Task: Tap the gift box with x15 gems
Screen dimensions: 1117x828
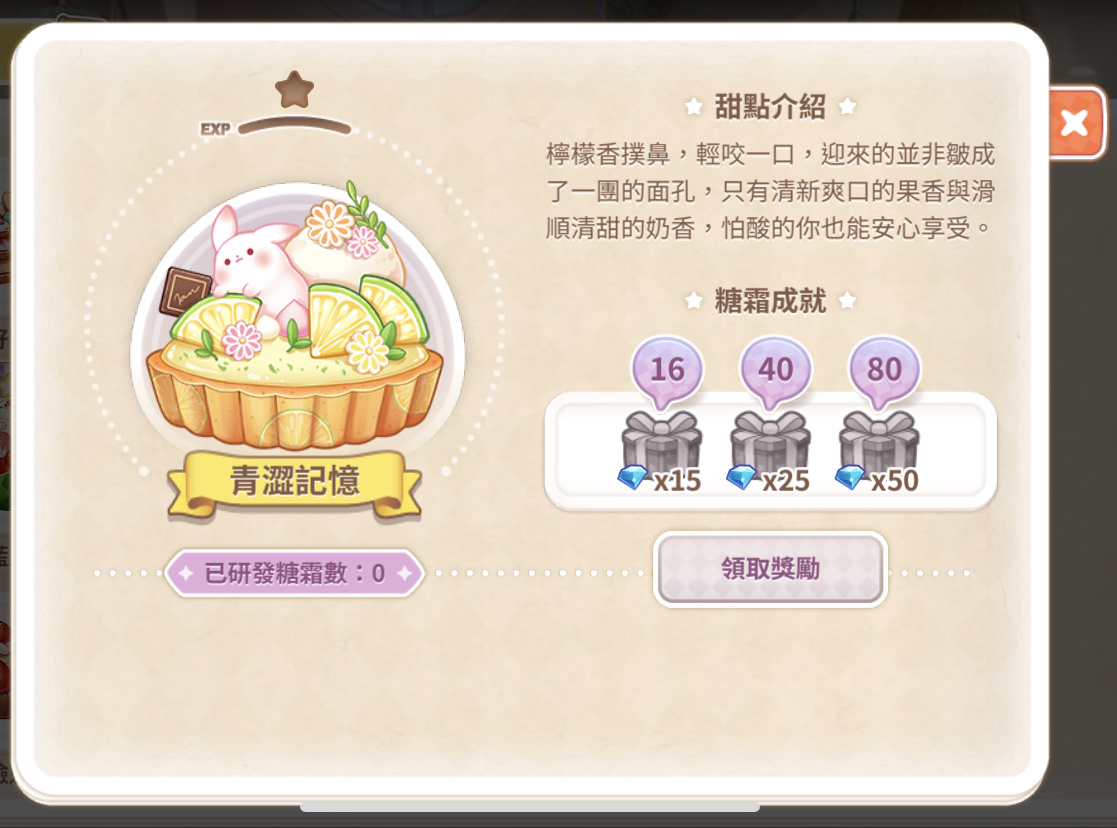Action: [x=662, y=445]
